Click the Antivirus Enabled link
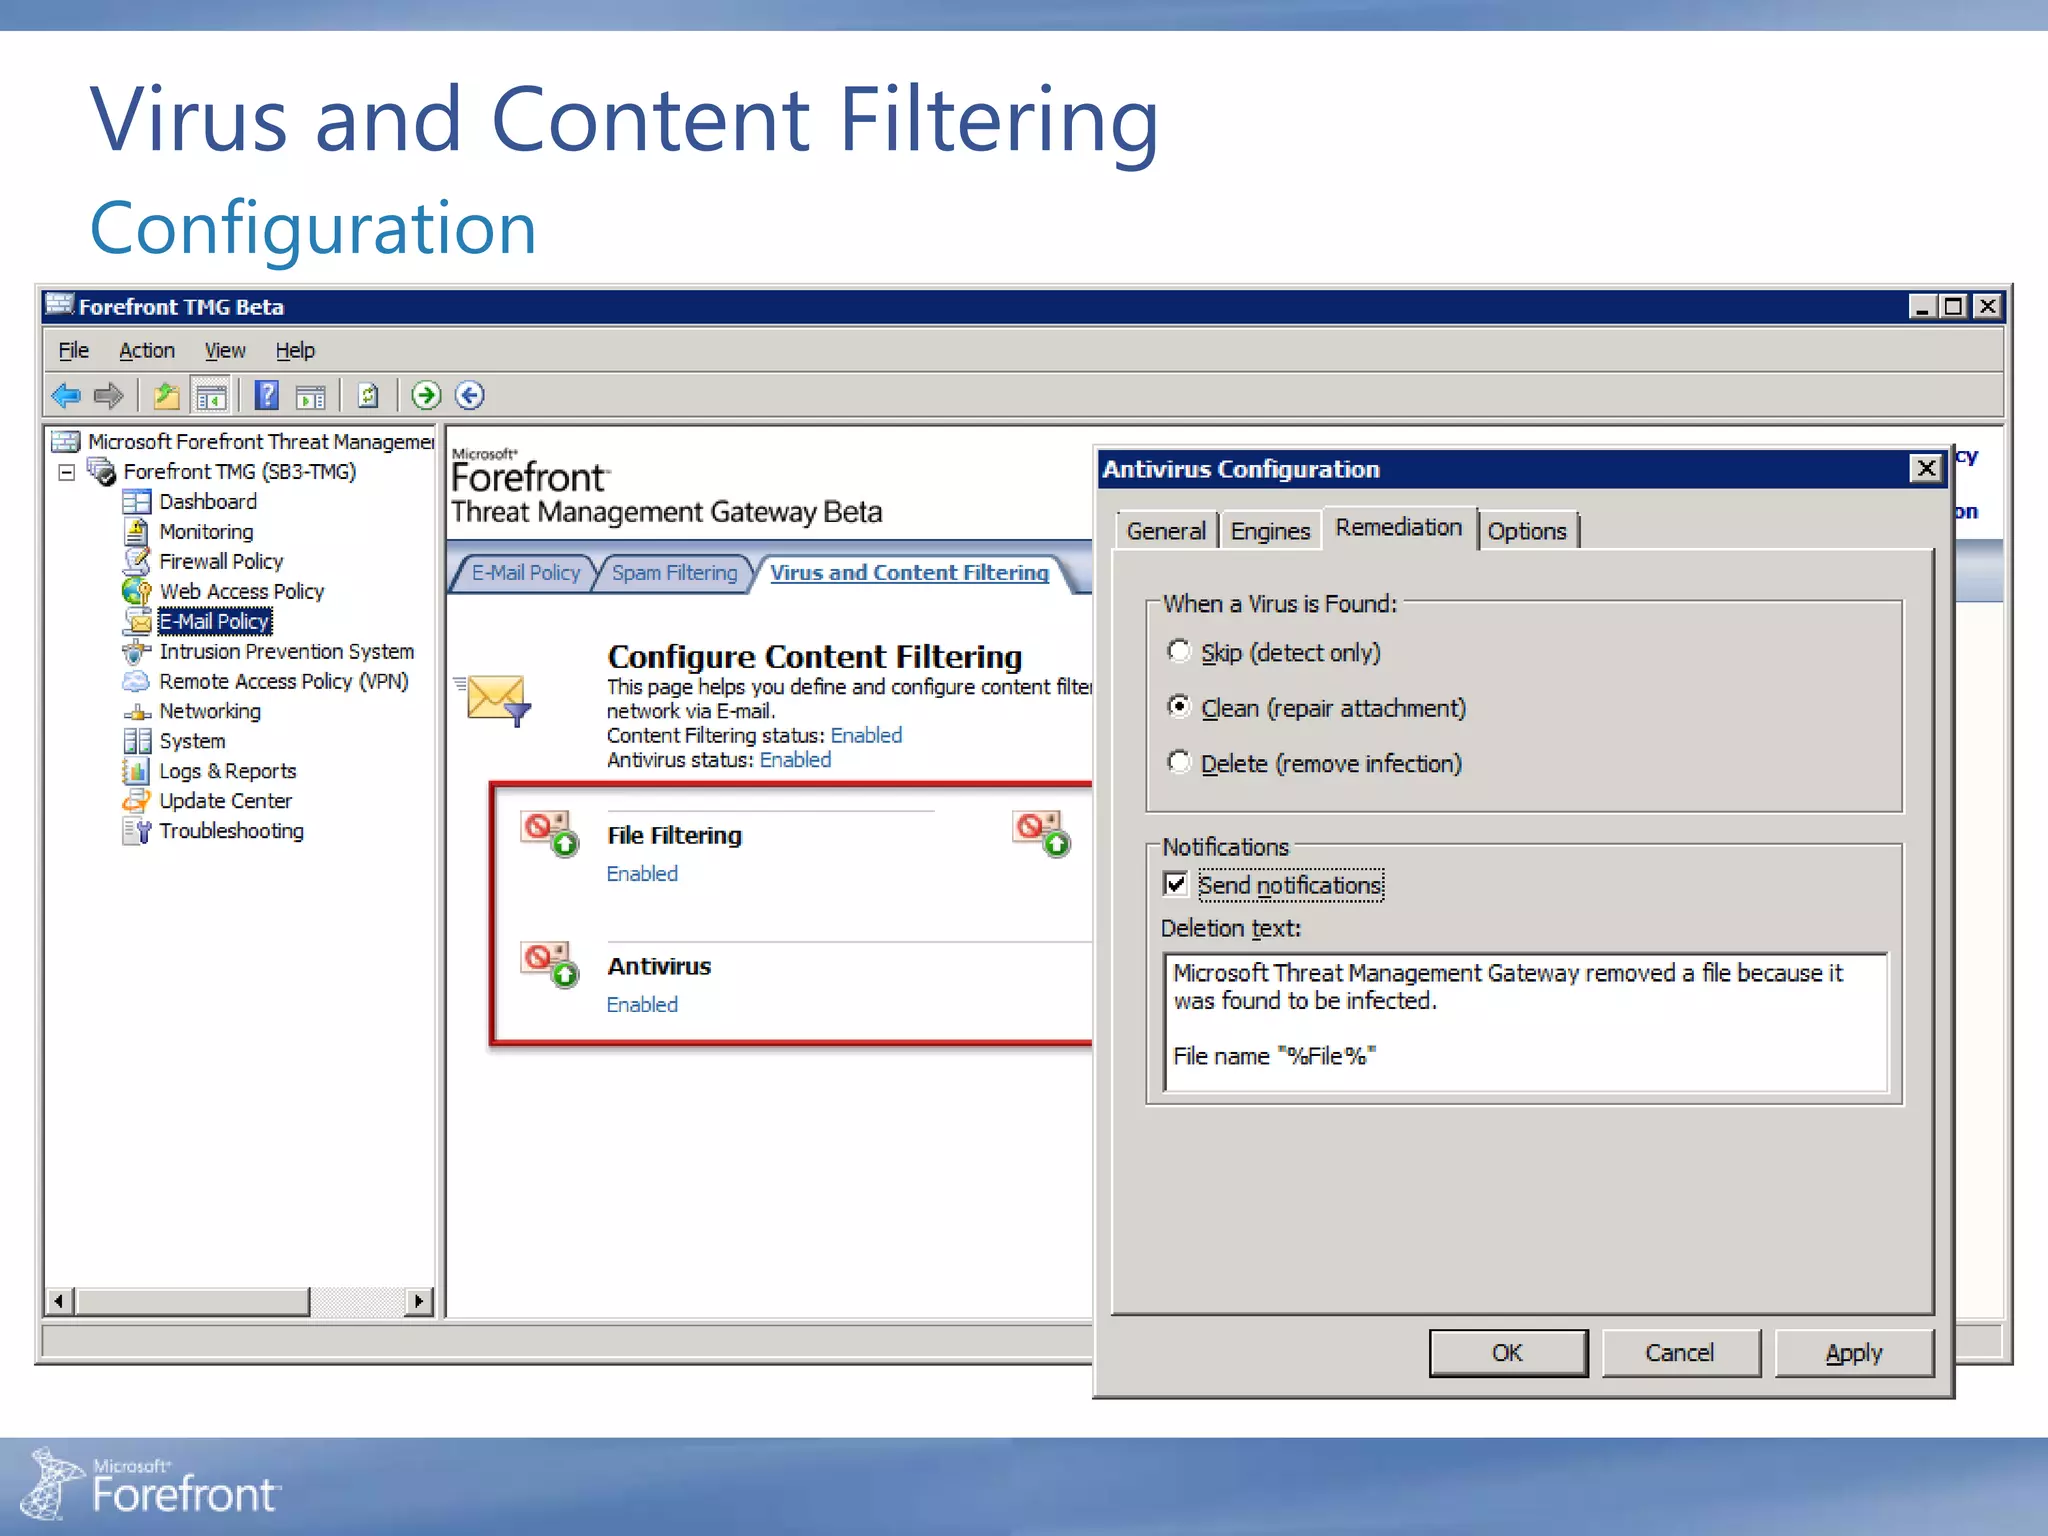Screen dimensions: 2048x1536 tap(642, 1005)
